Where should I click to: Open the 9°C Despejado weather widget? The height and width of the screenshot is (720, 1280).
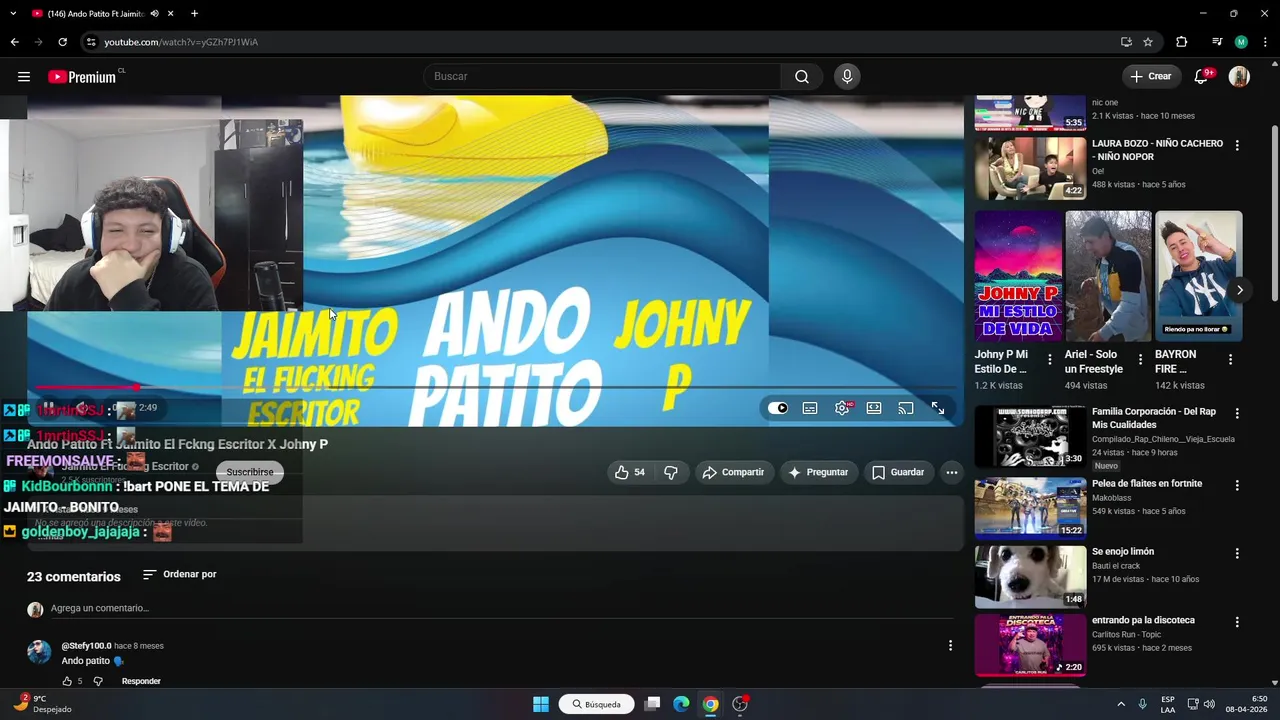point(42,704)
